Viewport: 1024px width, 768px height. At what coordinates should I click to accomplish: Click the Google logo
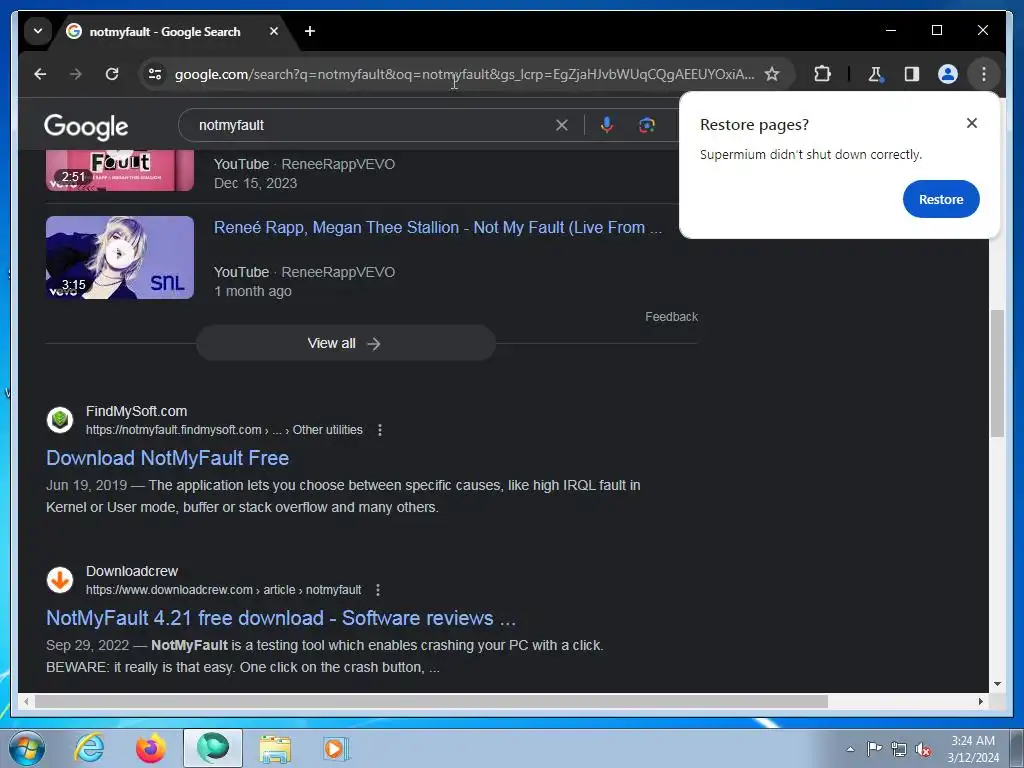[x=86, y=126]
